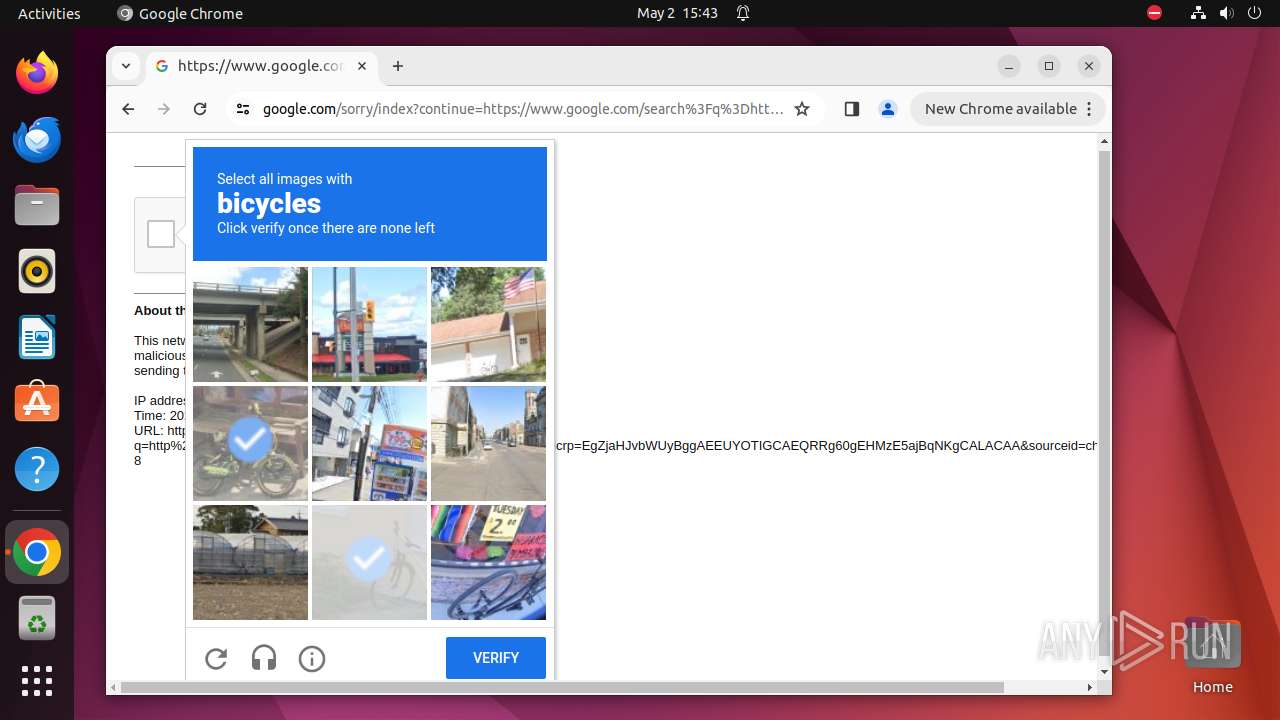
Task: Click page scroll down arrow
Action: point(1104,672)
